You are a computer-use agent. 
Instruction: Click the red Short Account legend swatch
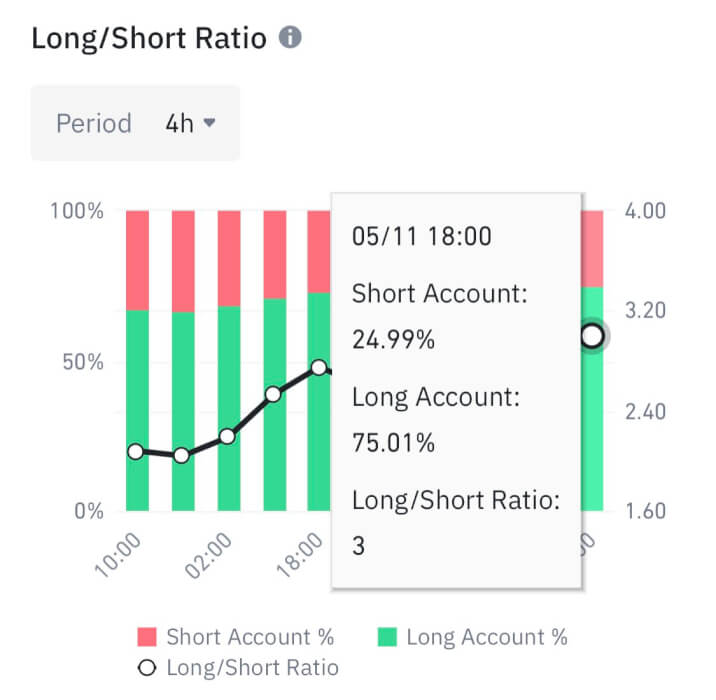[x=148, y=637]
